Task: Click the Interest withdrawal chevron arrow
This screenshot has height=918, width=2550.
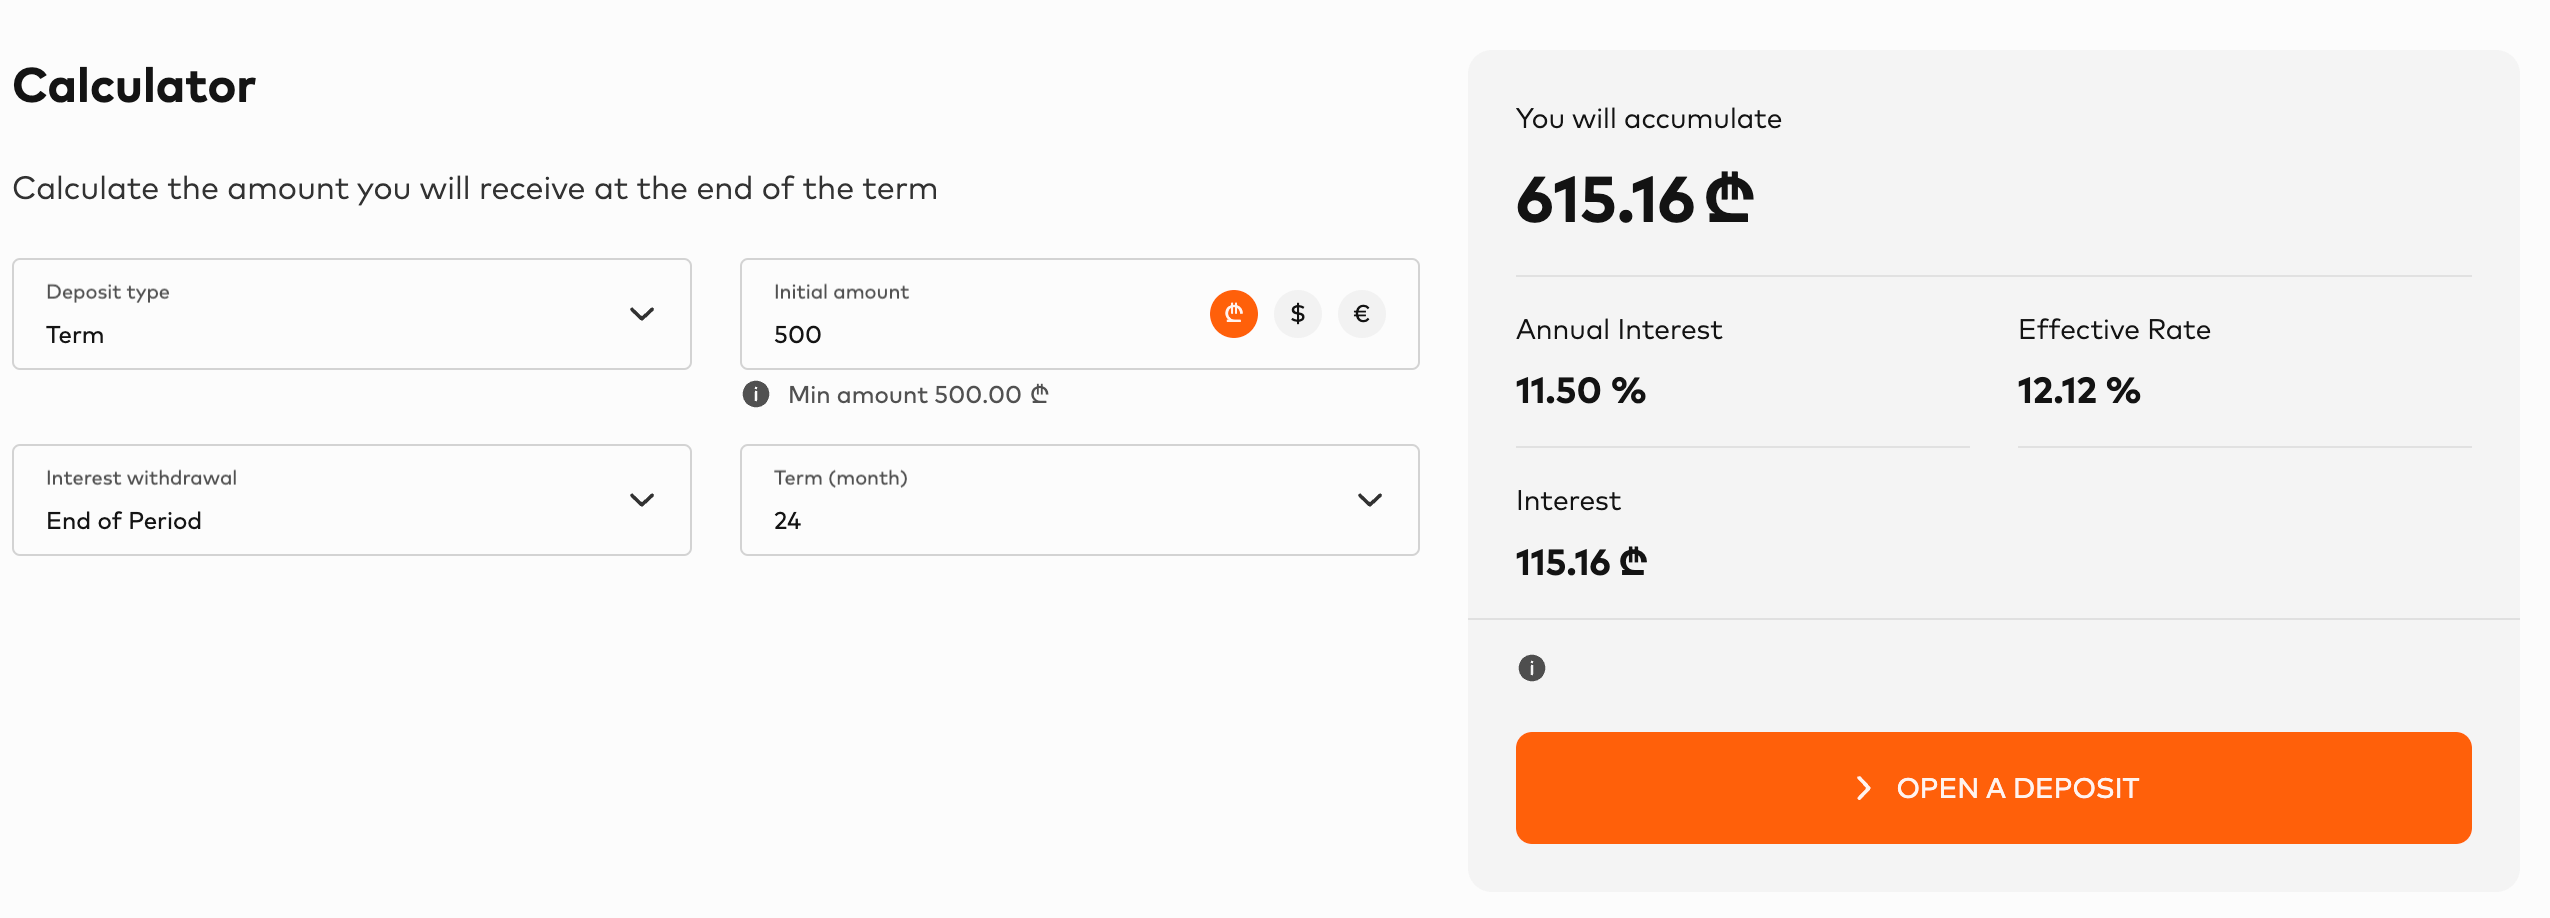Action: (642, 500)
